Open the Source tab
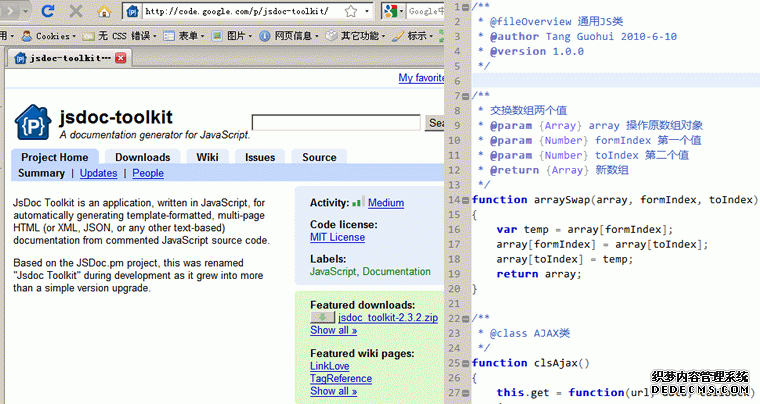 coord(319,157)
